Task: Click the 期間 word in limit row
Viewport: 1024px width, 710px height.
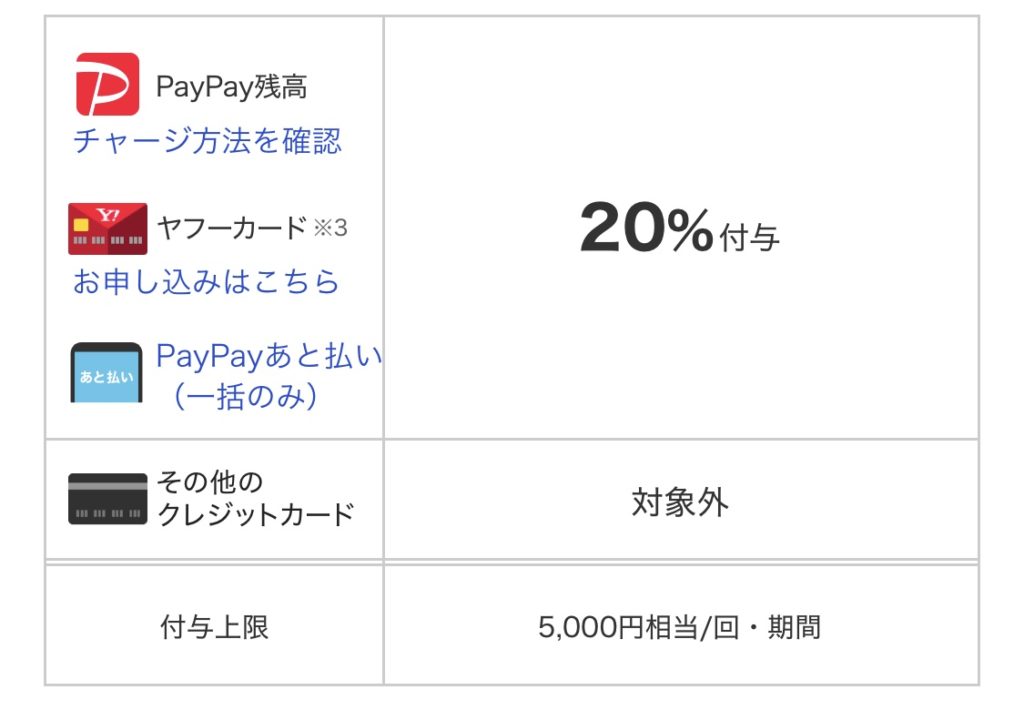Action: 793,627
